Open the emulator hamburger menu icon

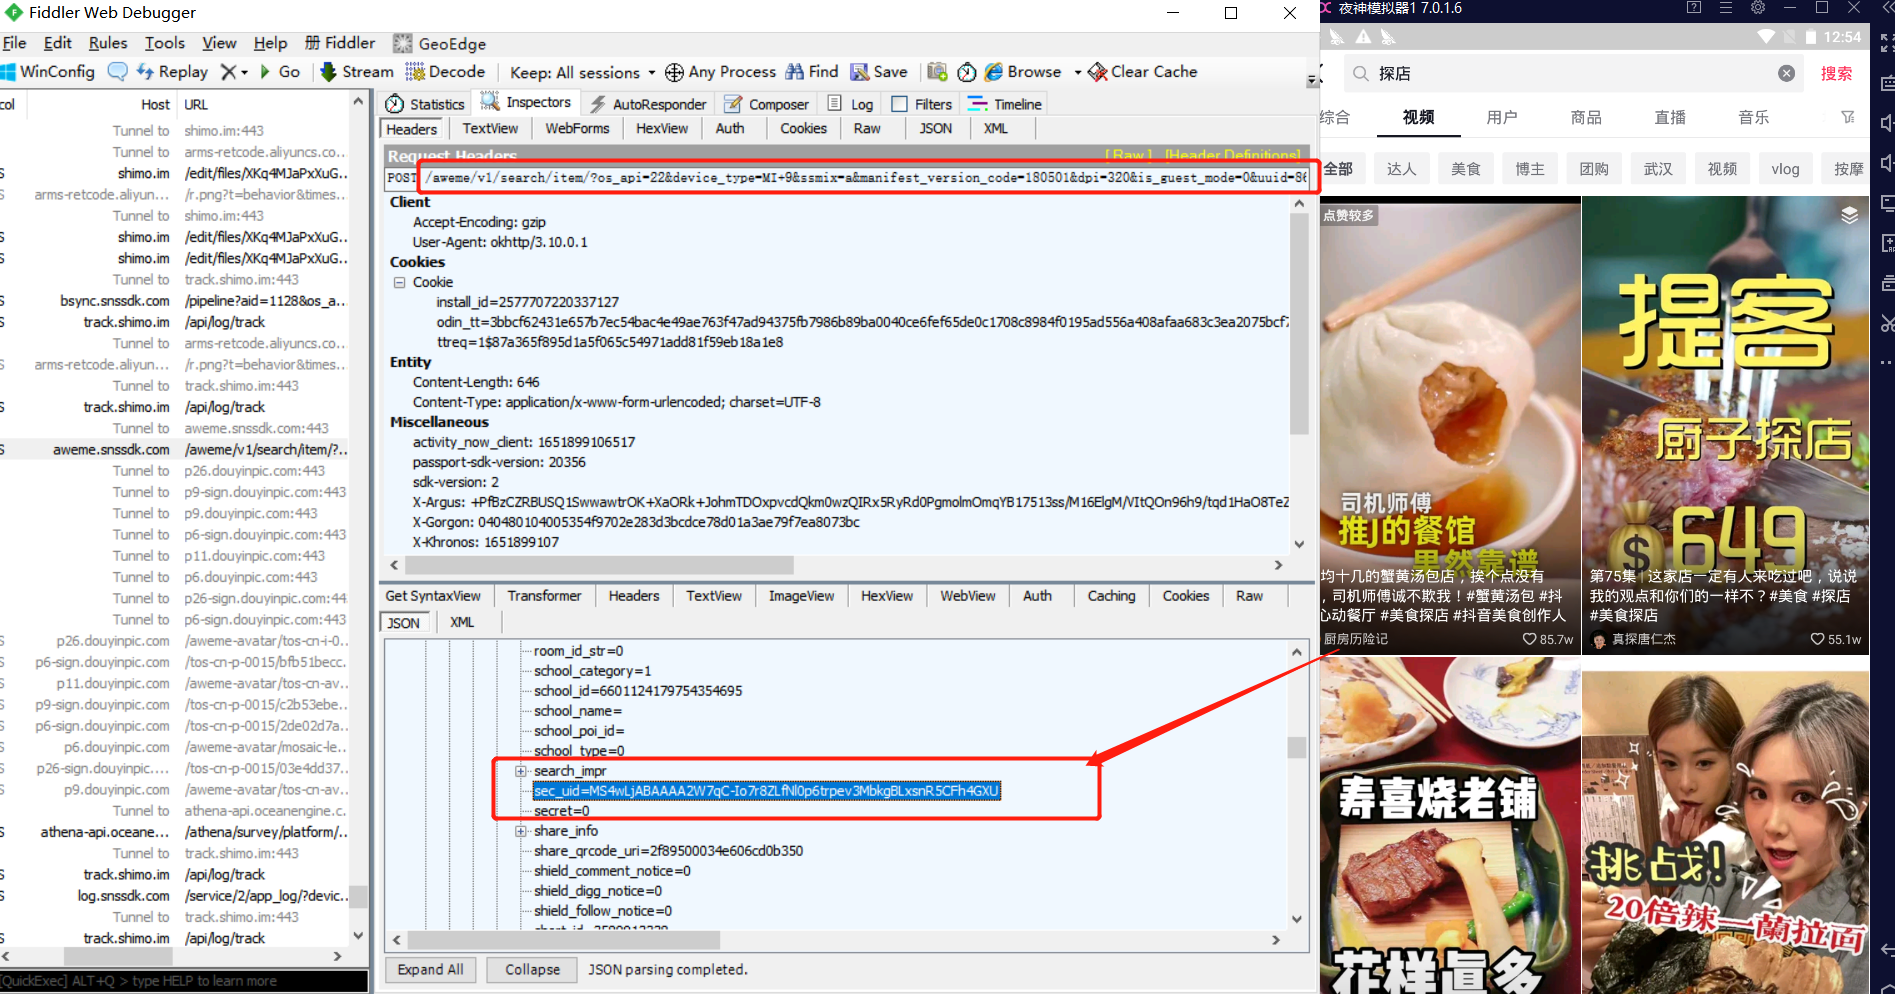[x=1726, y=8]
